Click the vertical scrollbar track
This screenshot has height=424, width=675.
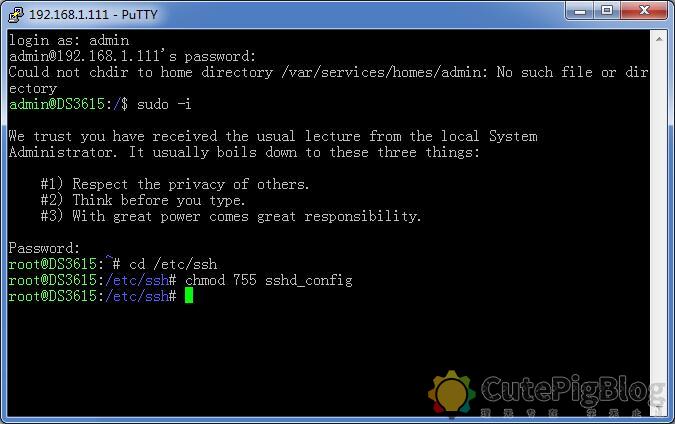659,223
